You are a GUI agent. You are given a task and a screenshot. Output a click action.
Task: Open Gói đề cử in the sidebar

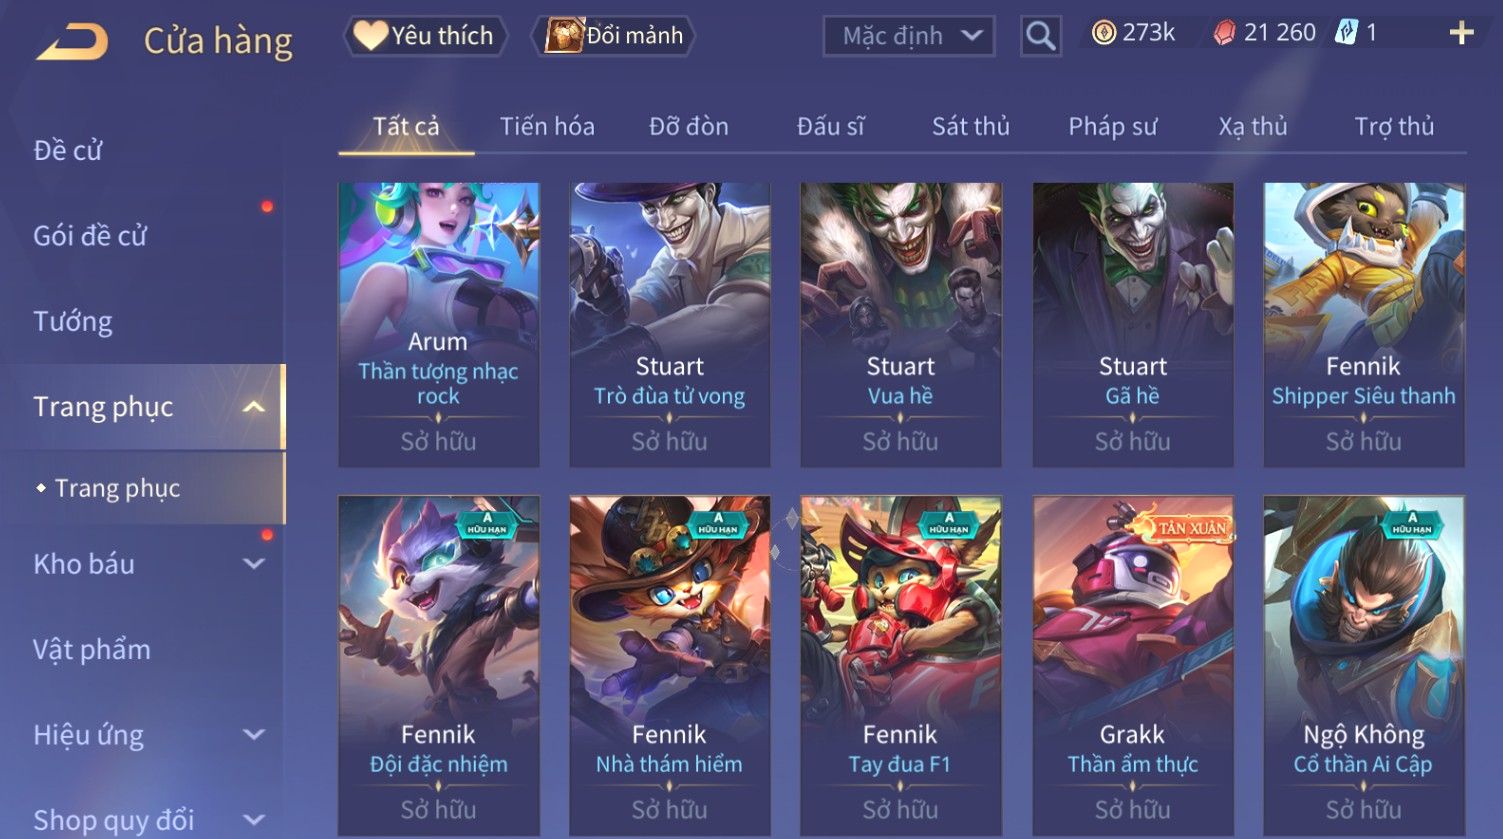(x=90, y=236)
